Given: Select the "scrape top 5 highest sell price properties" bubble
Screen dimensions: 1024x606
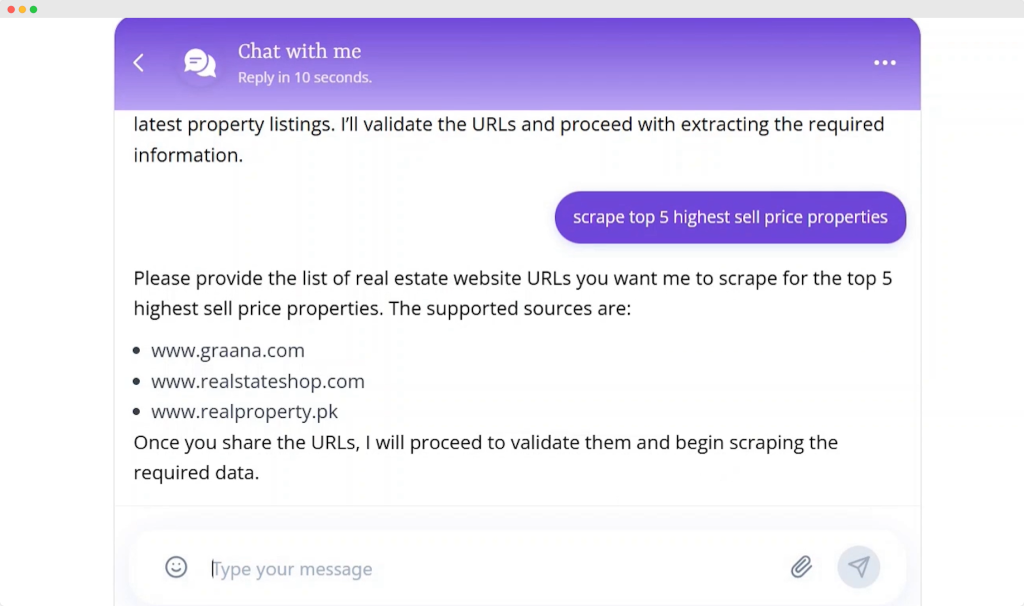Looking at the screenshot, I should coord(730,217).
